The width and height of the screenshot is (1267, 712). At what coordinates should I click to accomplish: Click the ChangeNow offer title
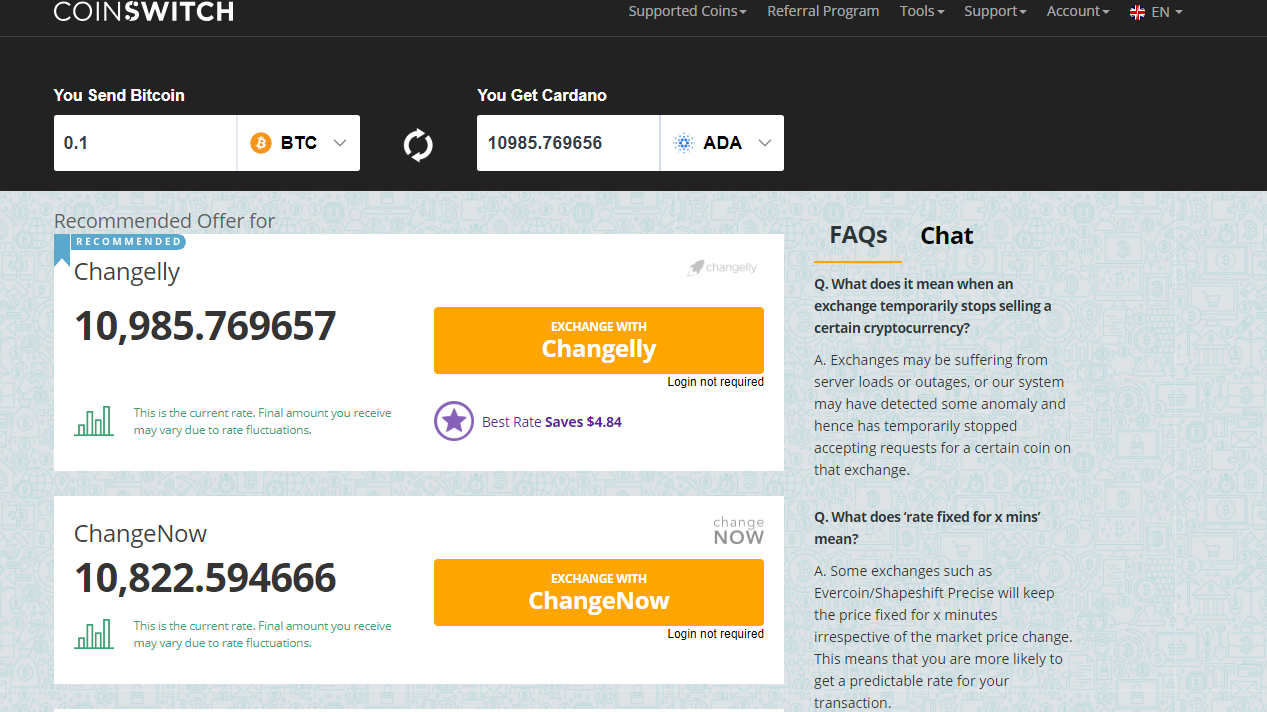point(140,534)
